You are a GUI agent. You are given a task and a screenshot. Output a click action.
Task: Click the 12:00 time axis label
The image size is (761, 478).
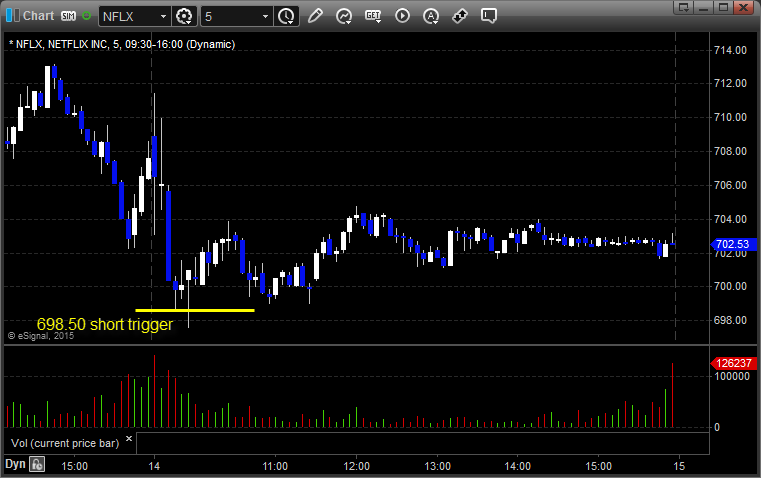pos(356,466)
